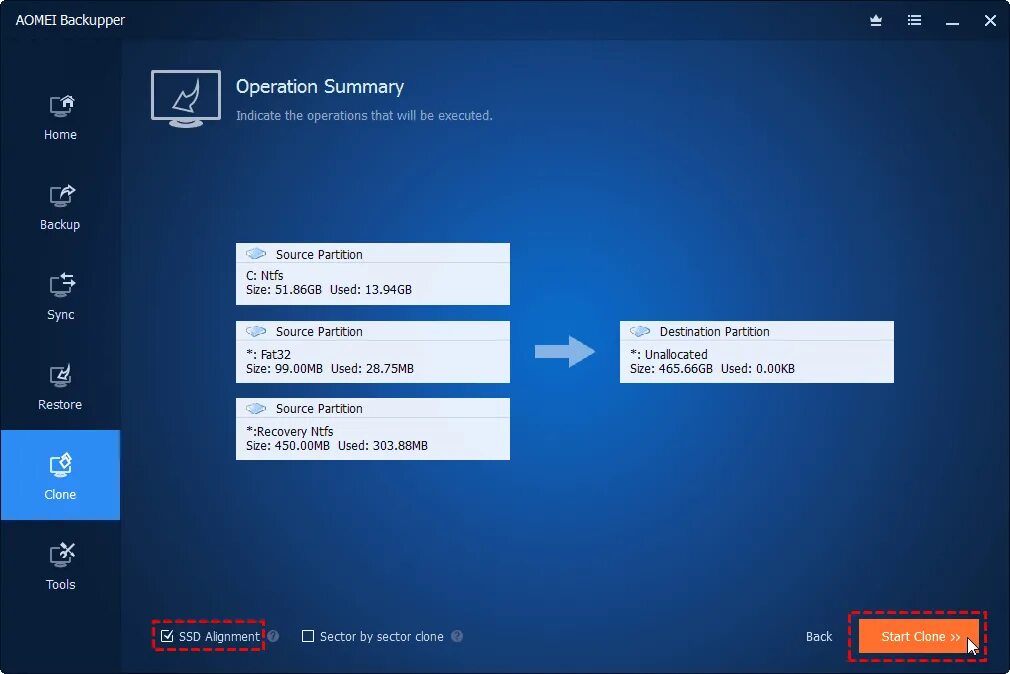This screenshot has width=1010, height=674.
Task: Show help for SSD Alignment
Action: (273, 636)
